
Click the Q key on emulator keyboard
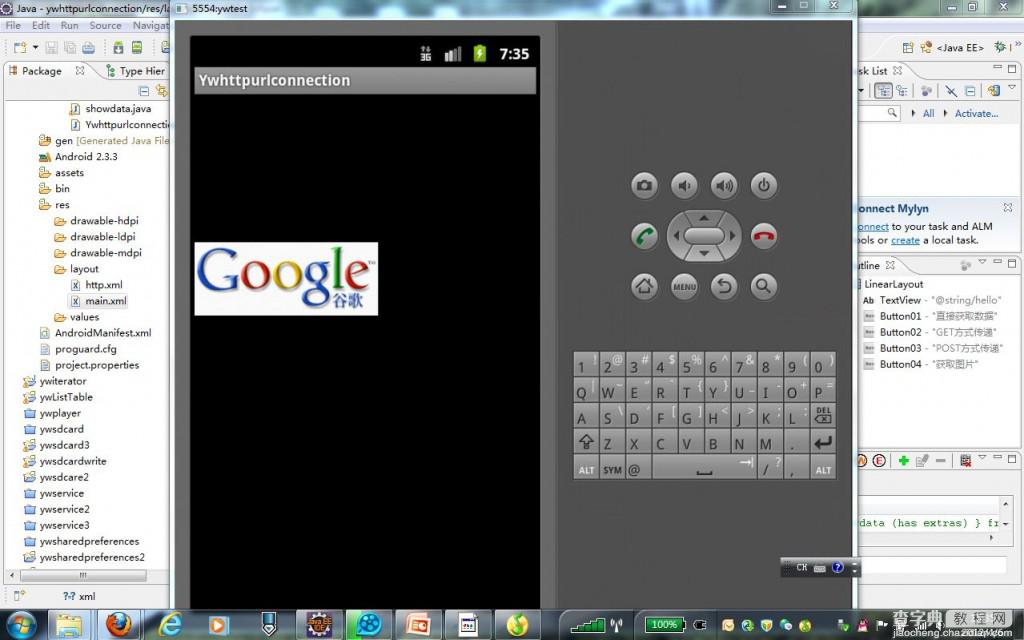586,391
